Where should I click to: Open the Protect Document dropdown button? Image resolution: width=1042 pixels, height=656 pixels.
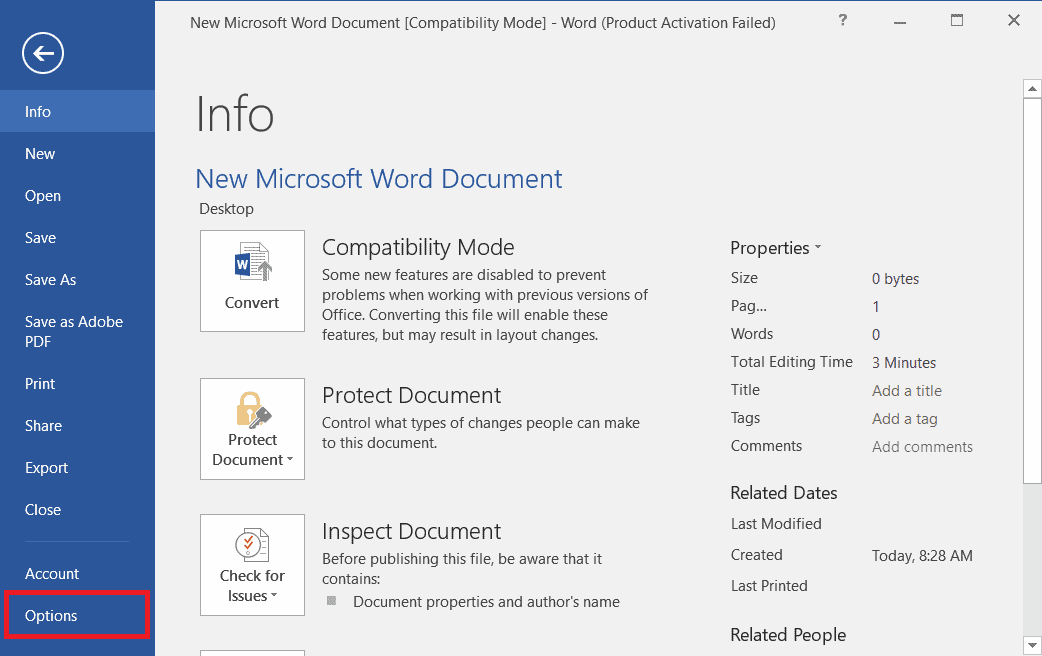click(253, 429)
